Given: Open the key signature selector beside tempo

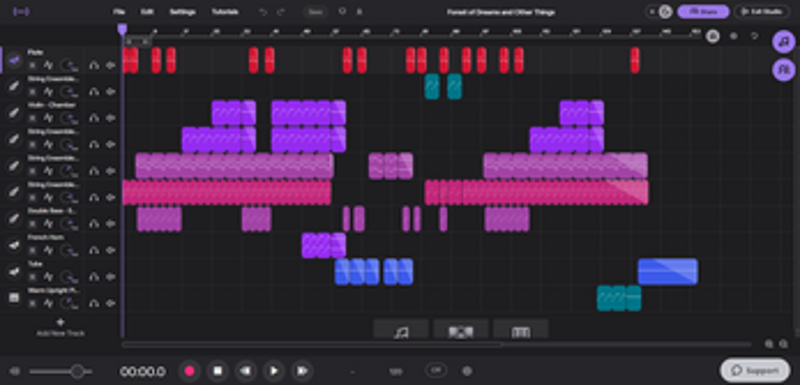Looking at the screenshot, I should point(353,372).
